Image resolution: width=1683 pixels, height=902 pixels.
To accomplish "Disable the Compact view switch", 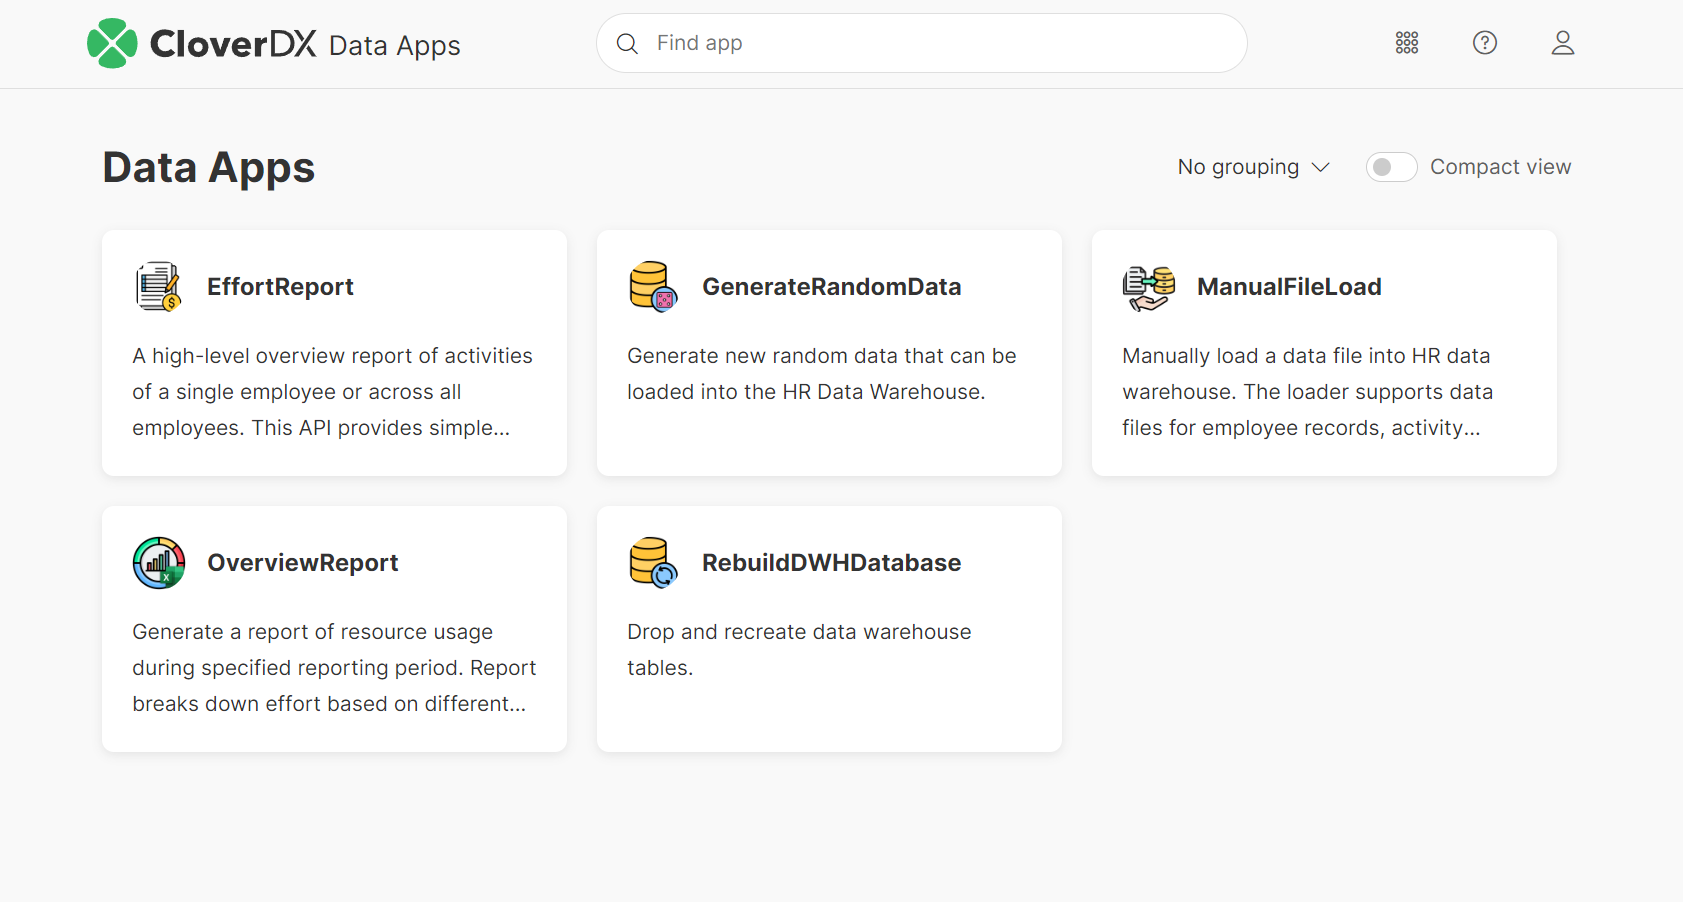I will pyautogui.click(x=1391, y=167).
